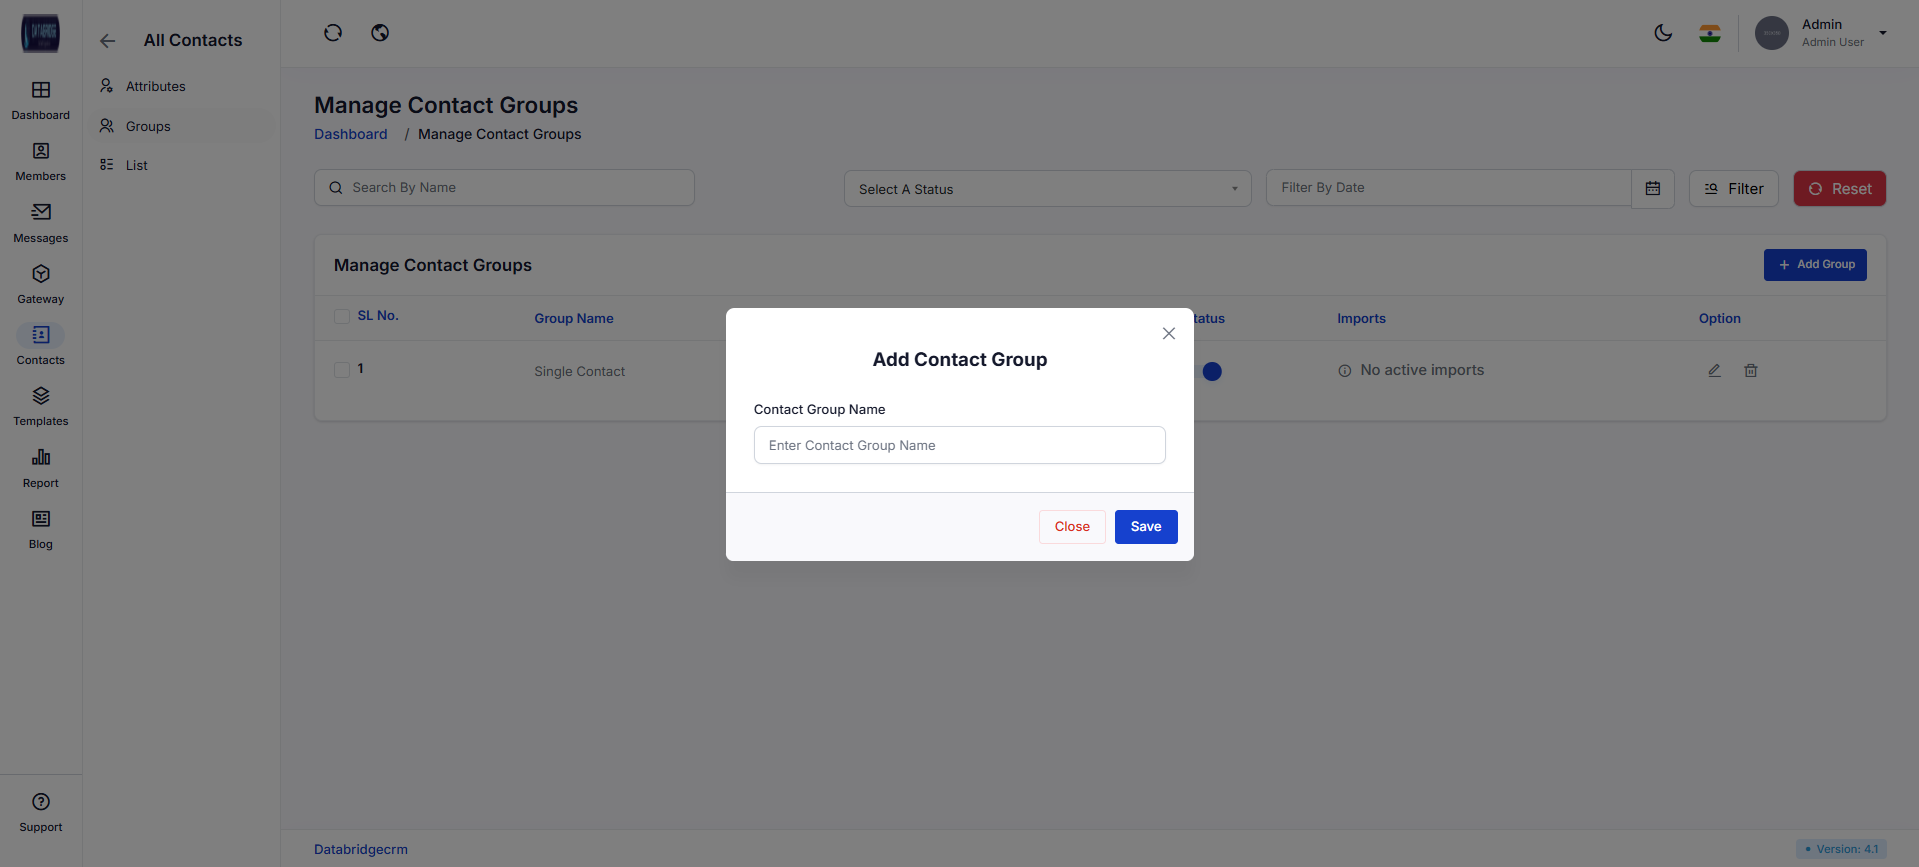Viewport: 1919px width, 867px height.
Task: Open the Report sidebar section
Action: [41, 468]
